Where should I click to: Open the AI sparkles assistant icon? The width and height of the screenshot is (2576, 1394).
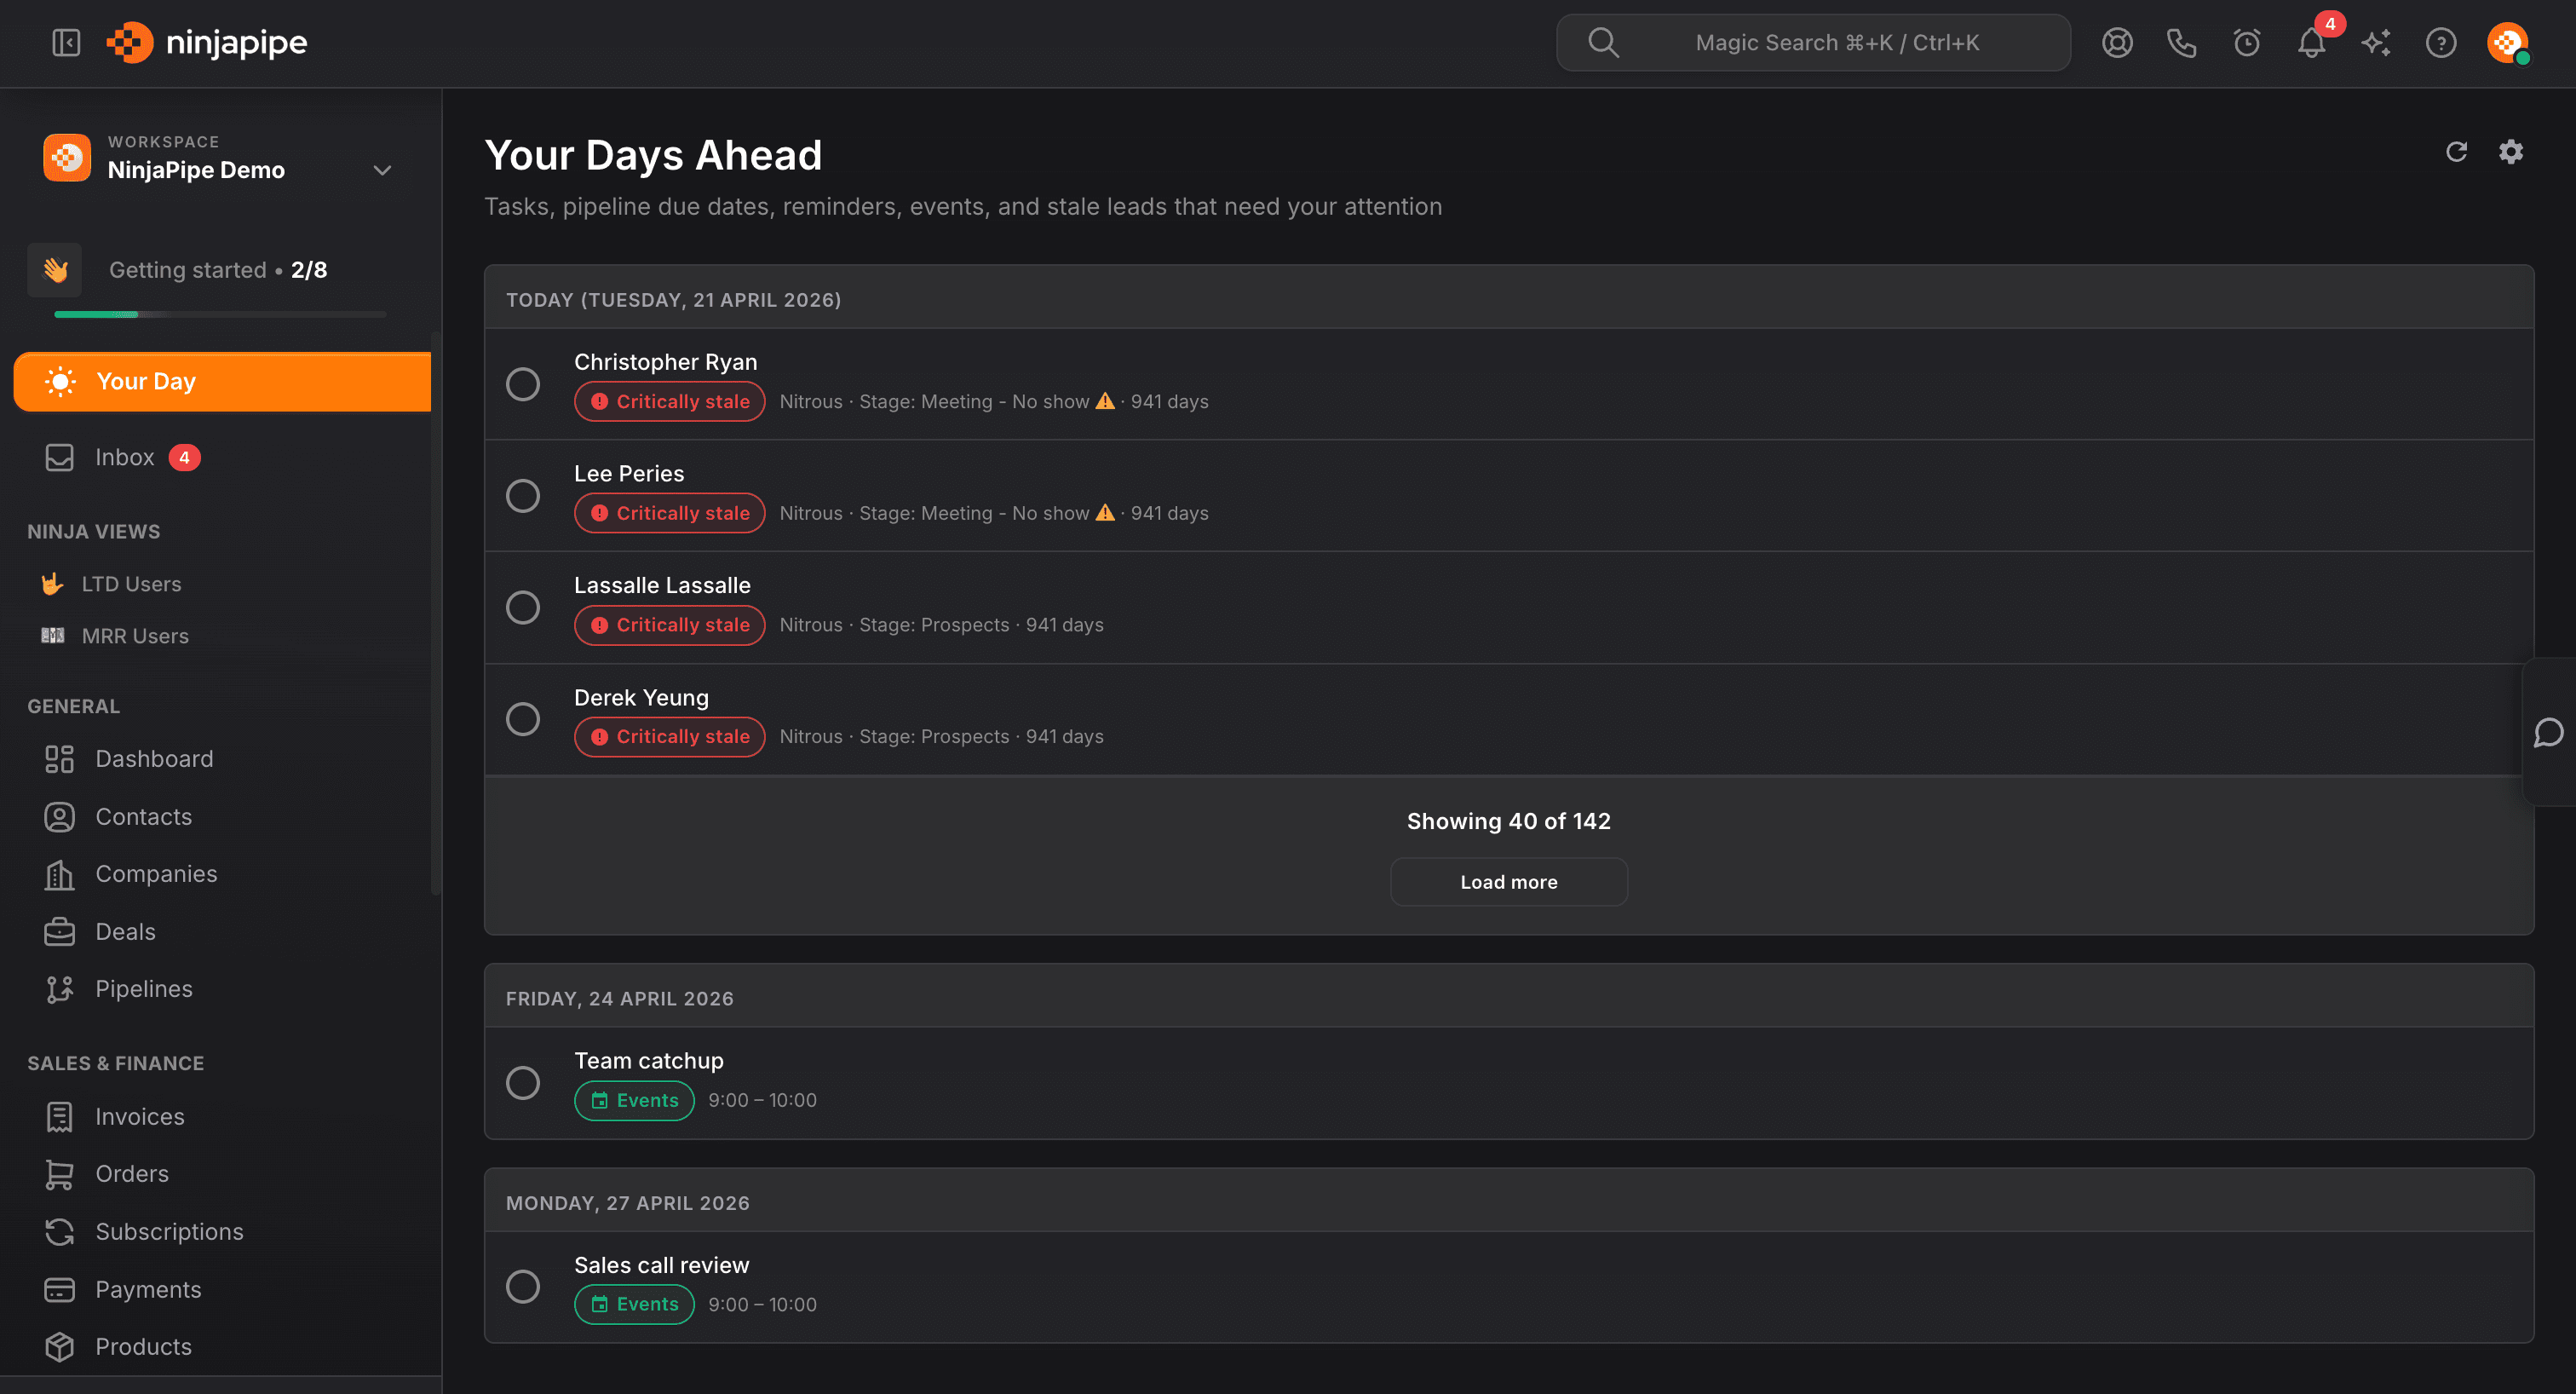[x=2376, y=43]
